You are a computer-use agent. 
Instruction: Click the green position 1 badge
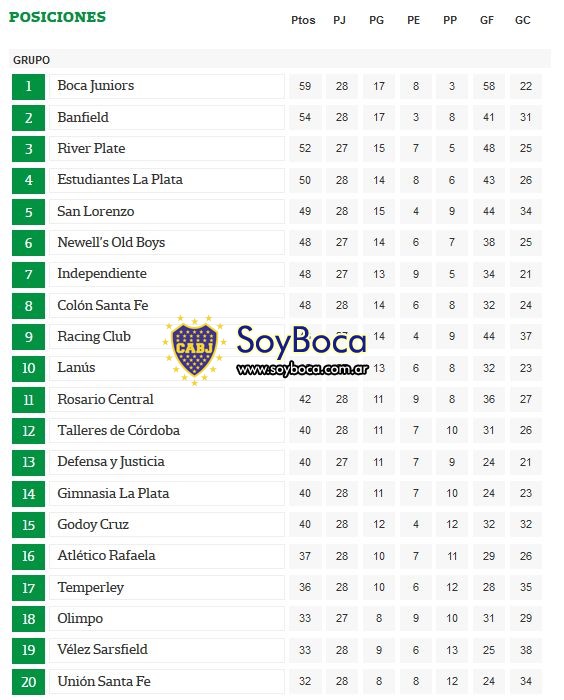pos(28,86)
